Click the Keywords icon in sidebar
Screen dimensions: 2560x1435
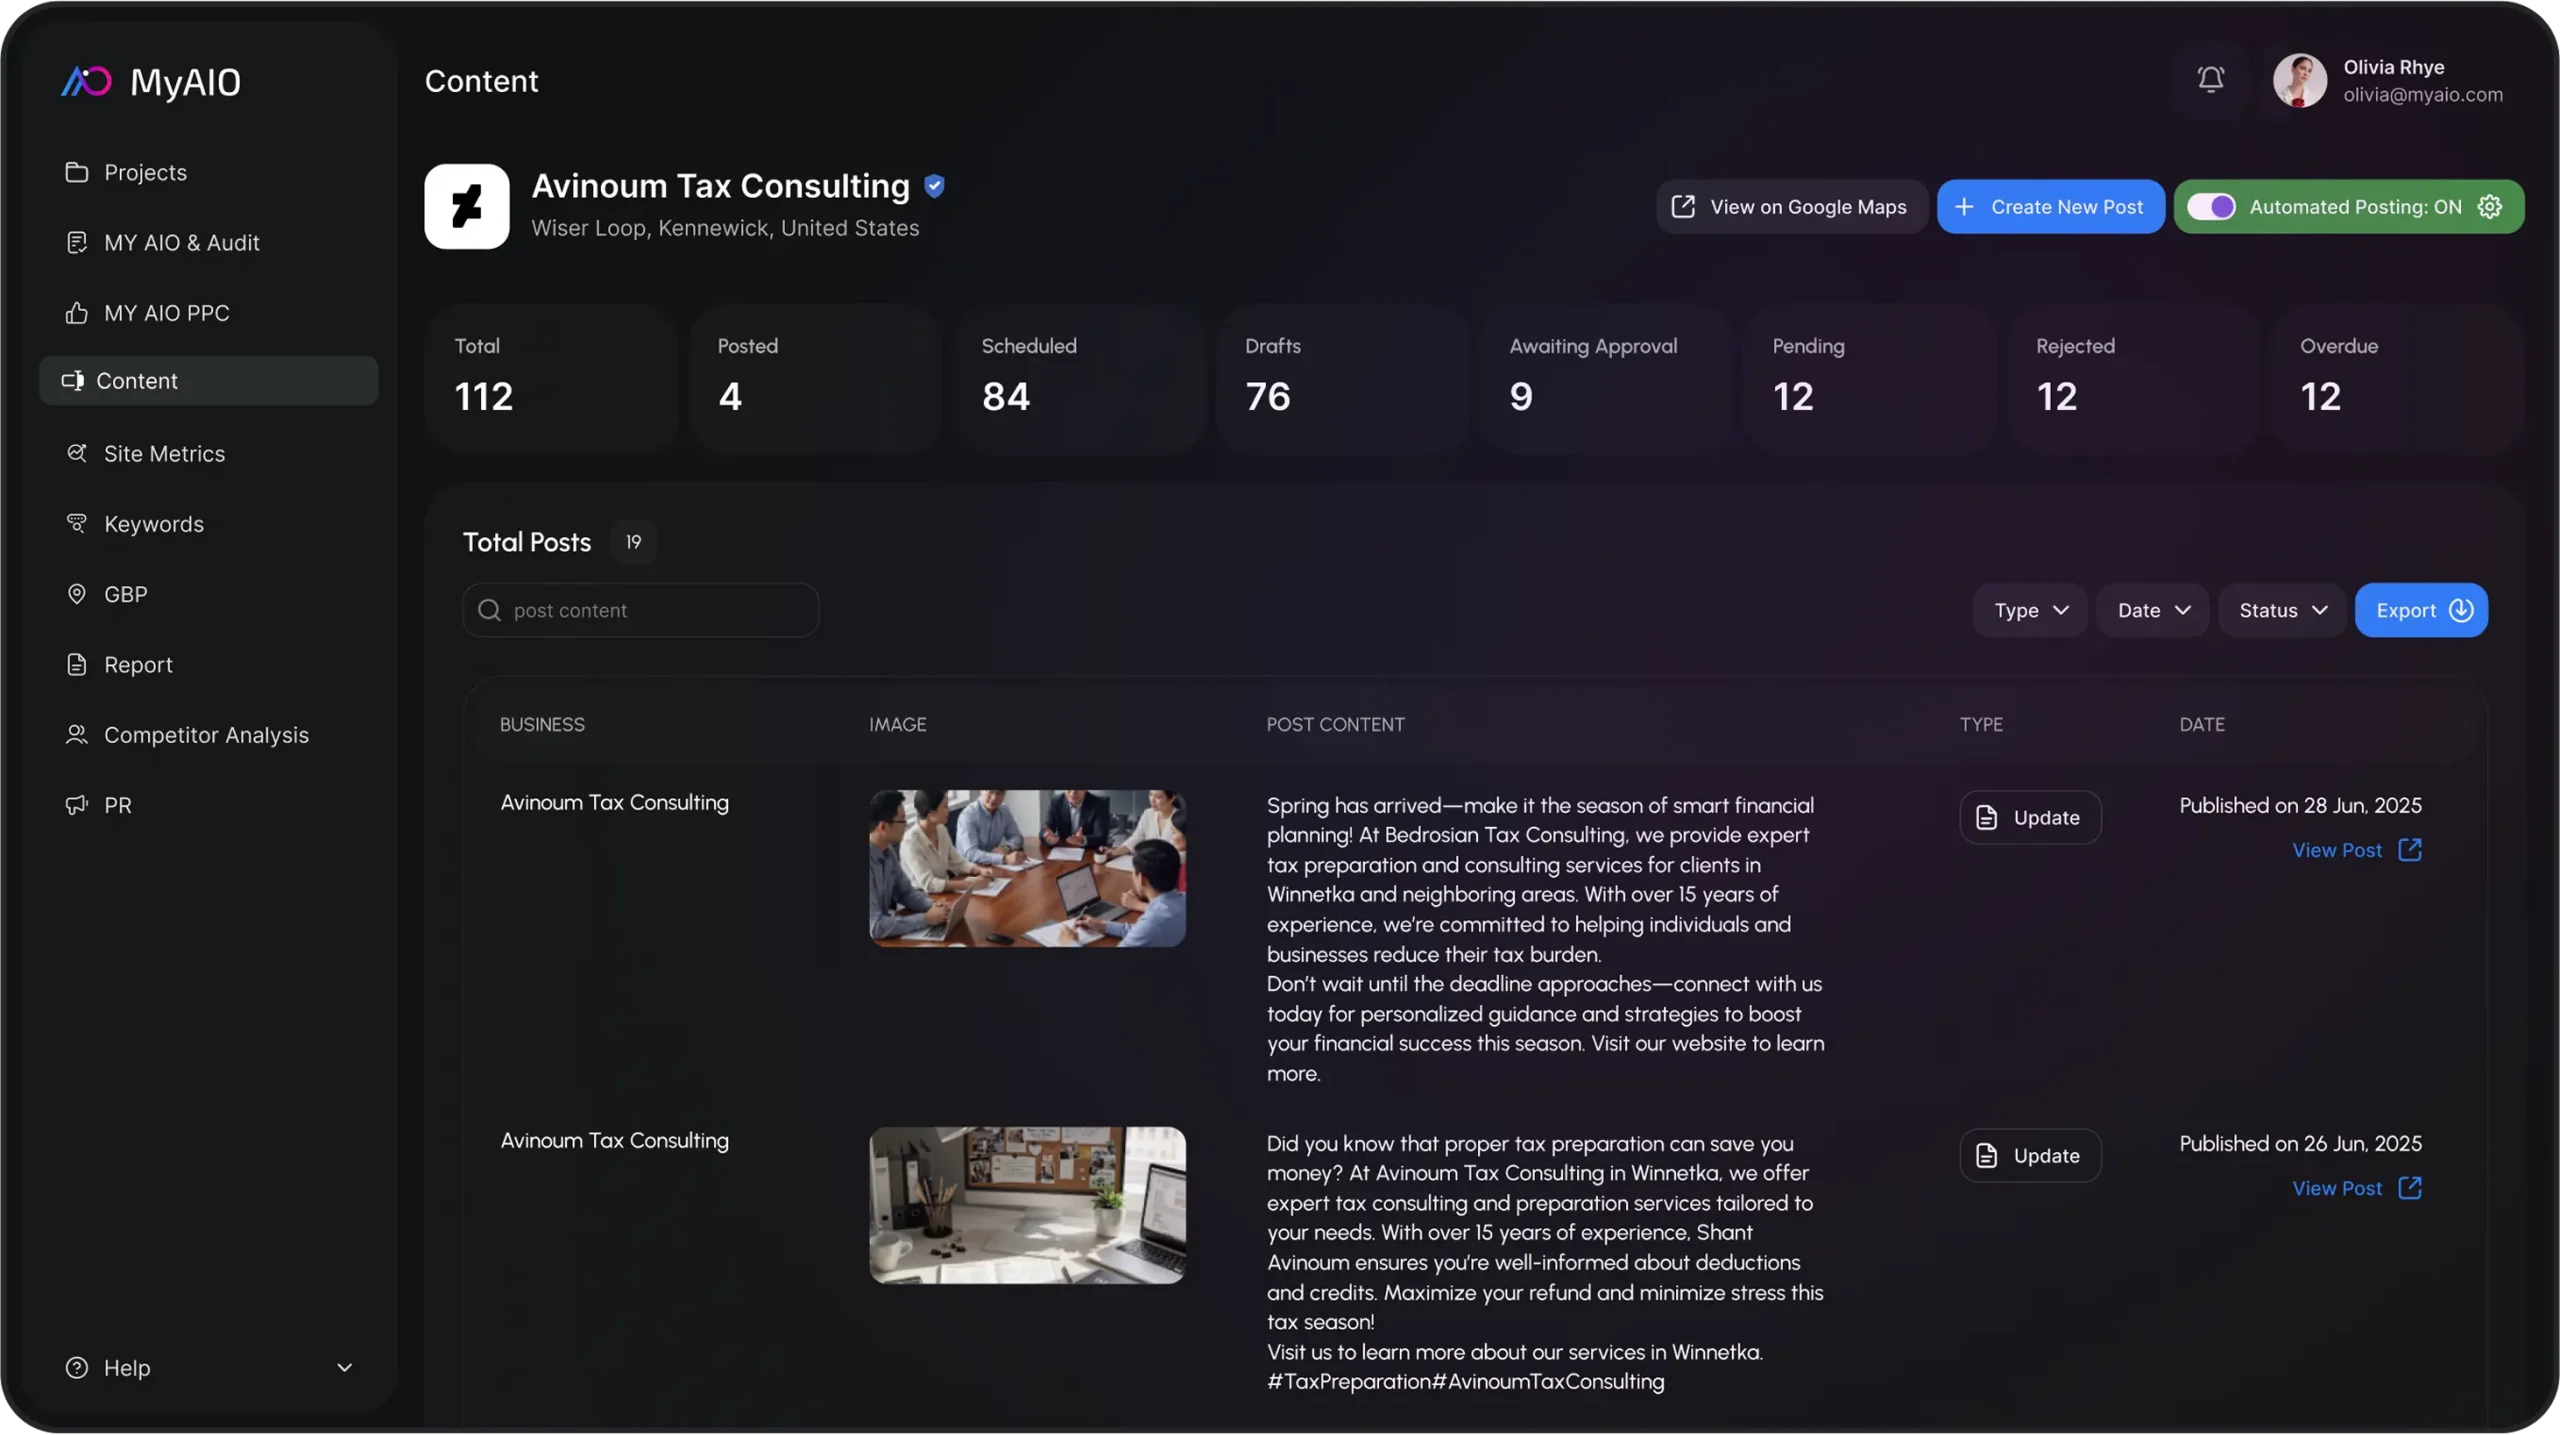point(76,523)
